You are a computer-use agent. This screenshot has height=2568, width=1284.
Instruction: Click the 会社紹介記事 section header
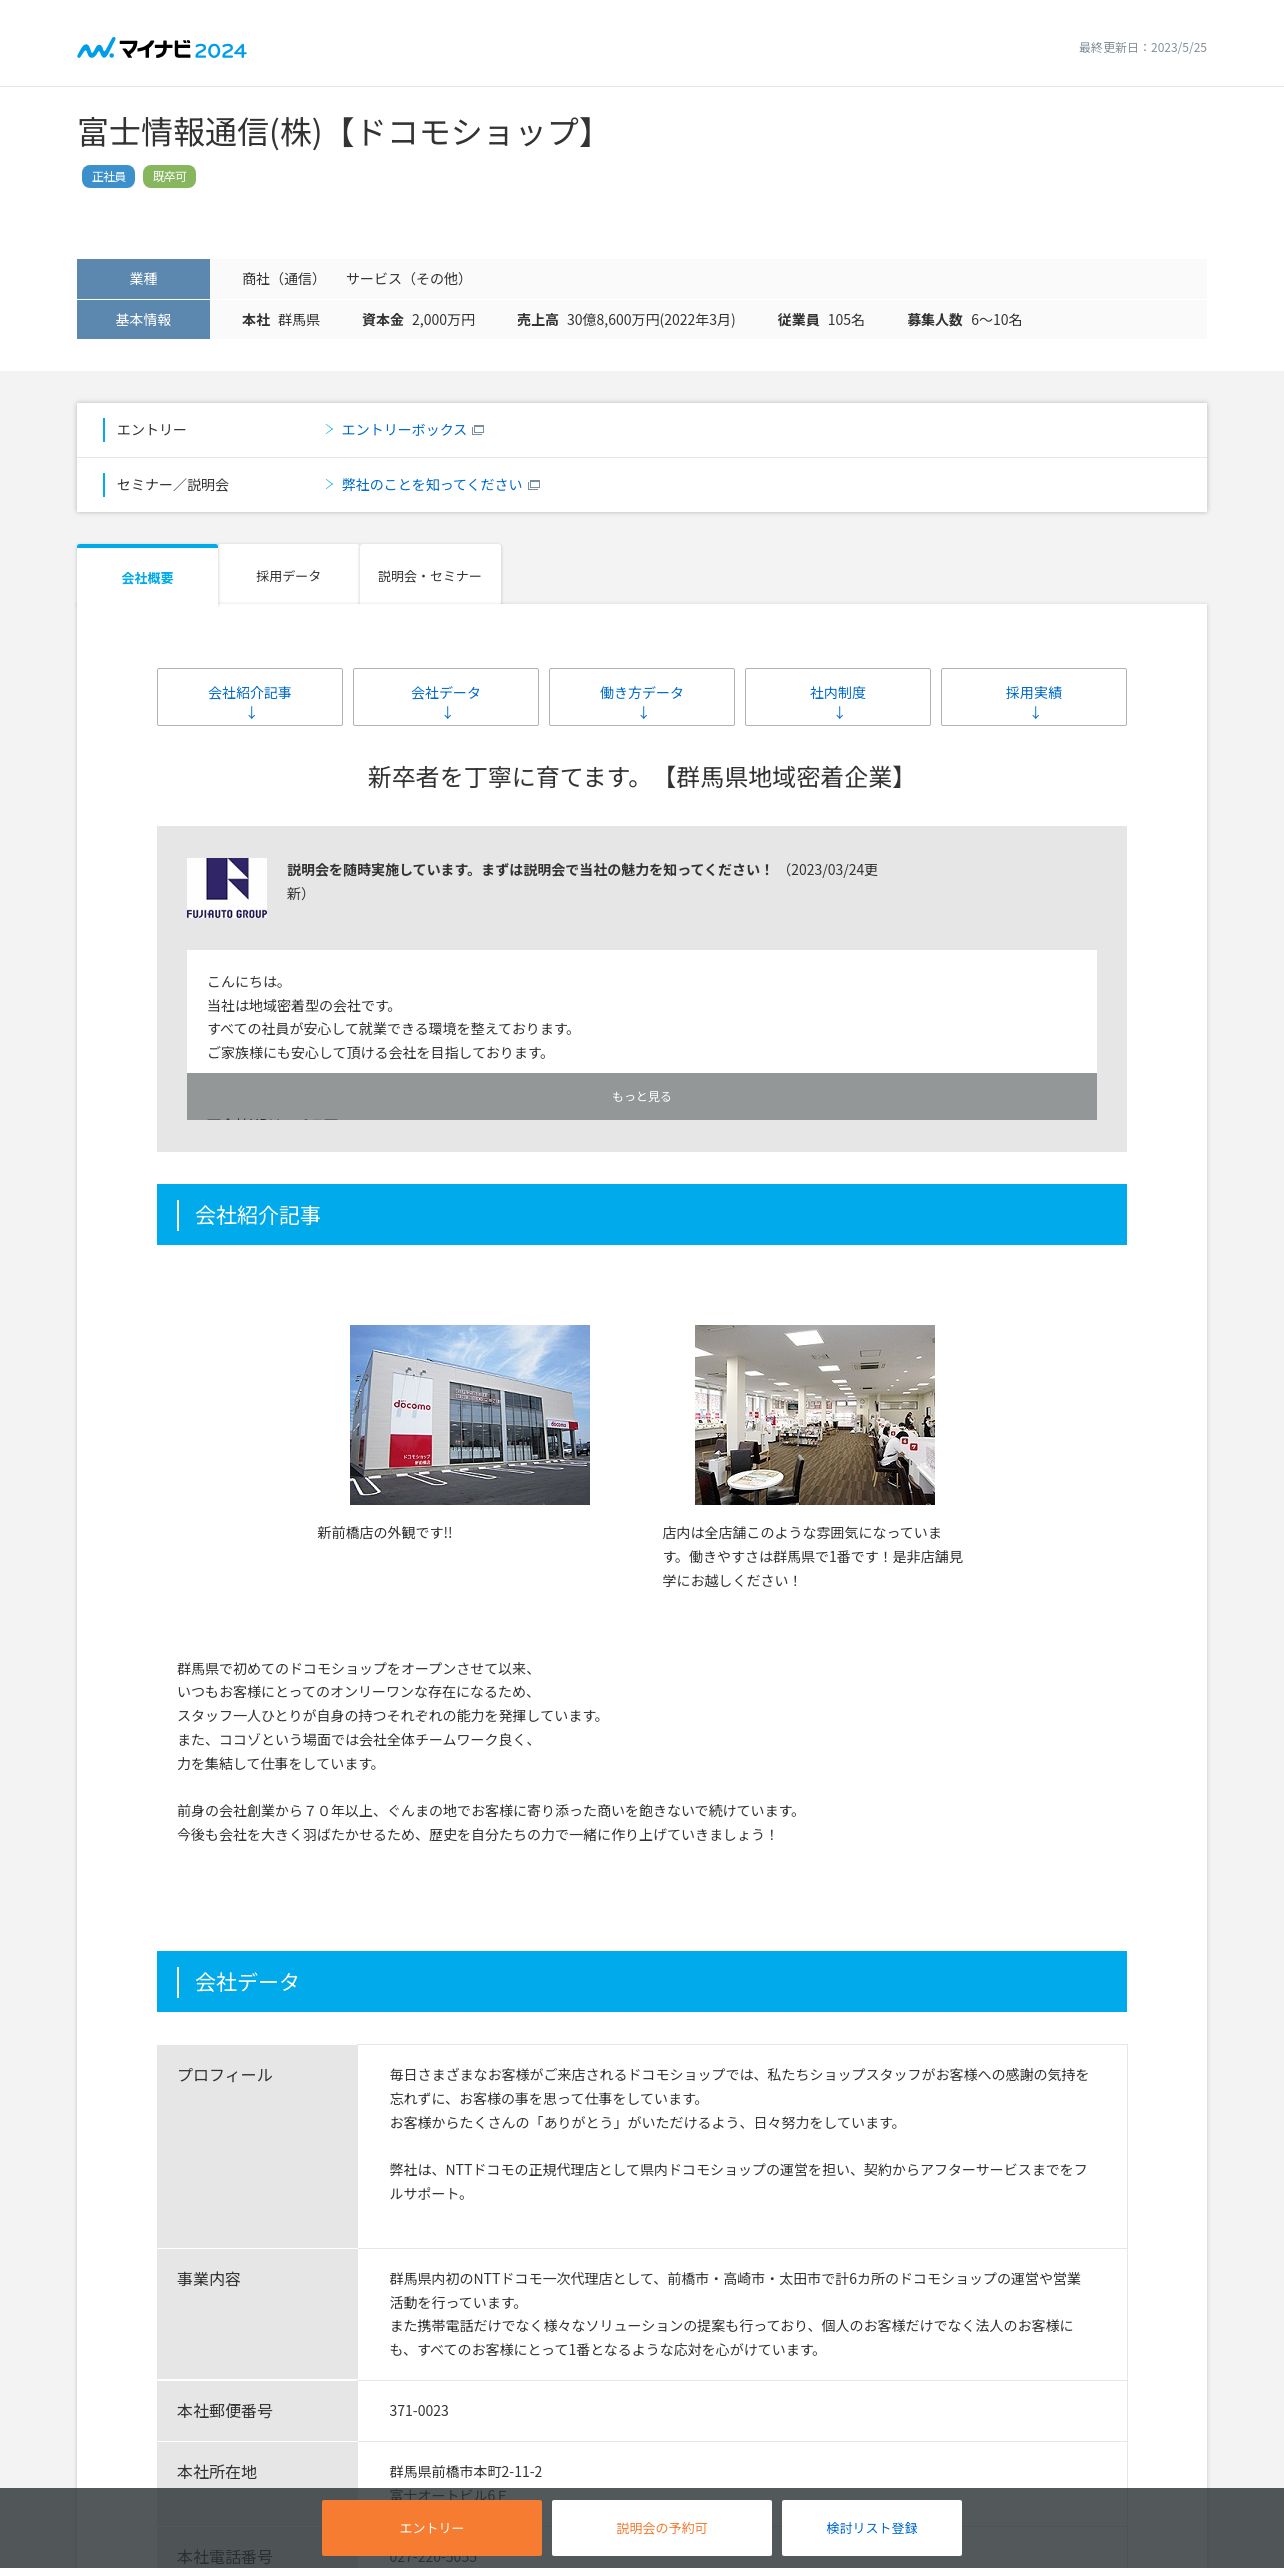click(x=642, y=1215)
